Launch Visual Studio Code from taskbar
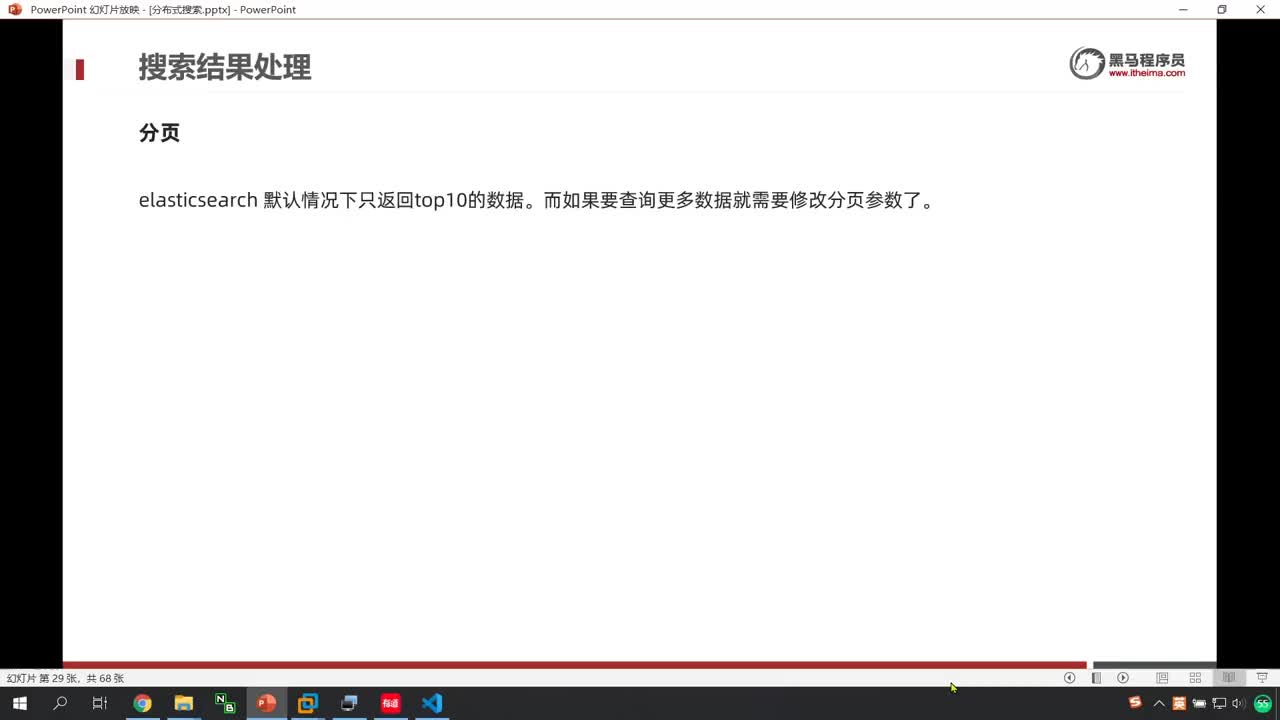The height and width of the screenshot is (720, 1280). 432,703
